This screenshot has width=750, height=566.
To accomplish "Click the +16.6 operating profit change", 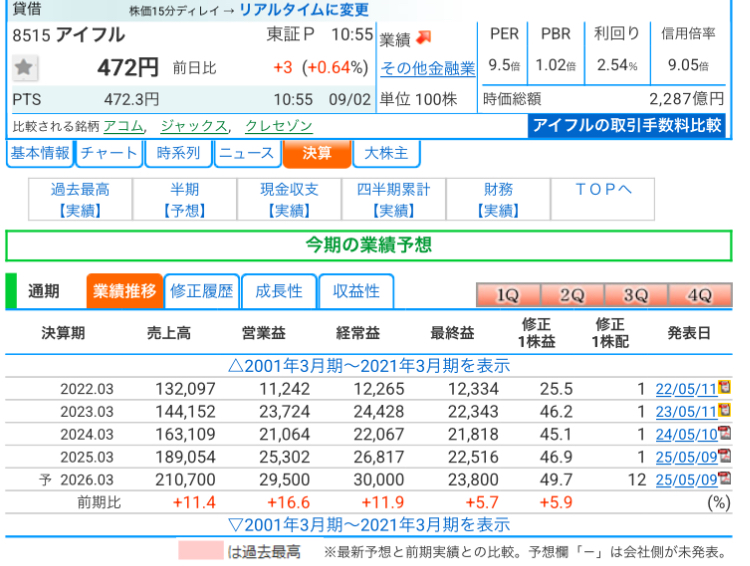I will (x=288, y=502).
